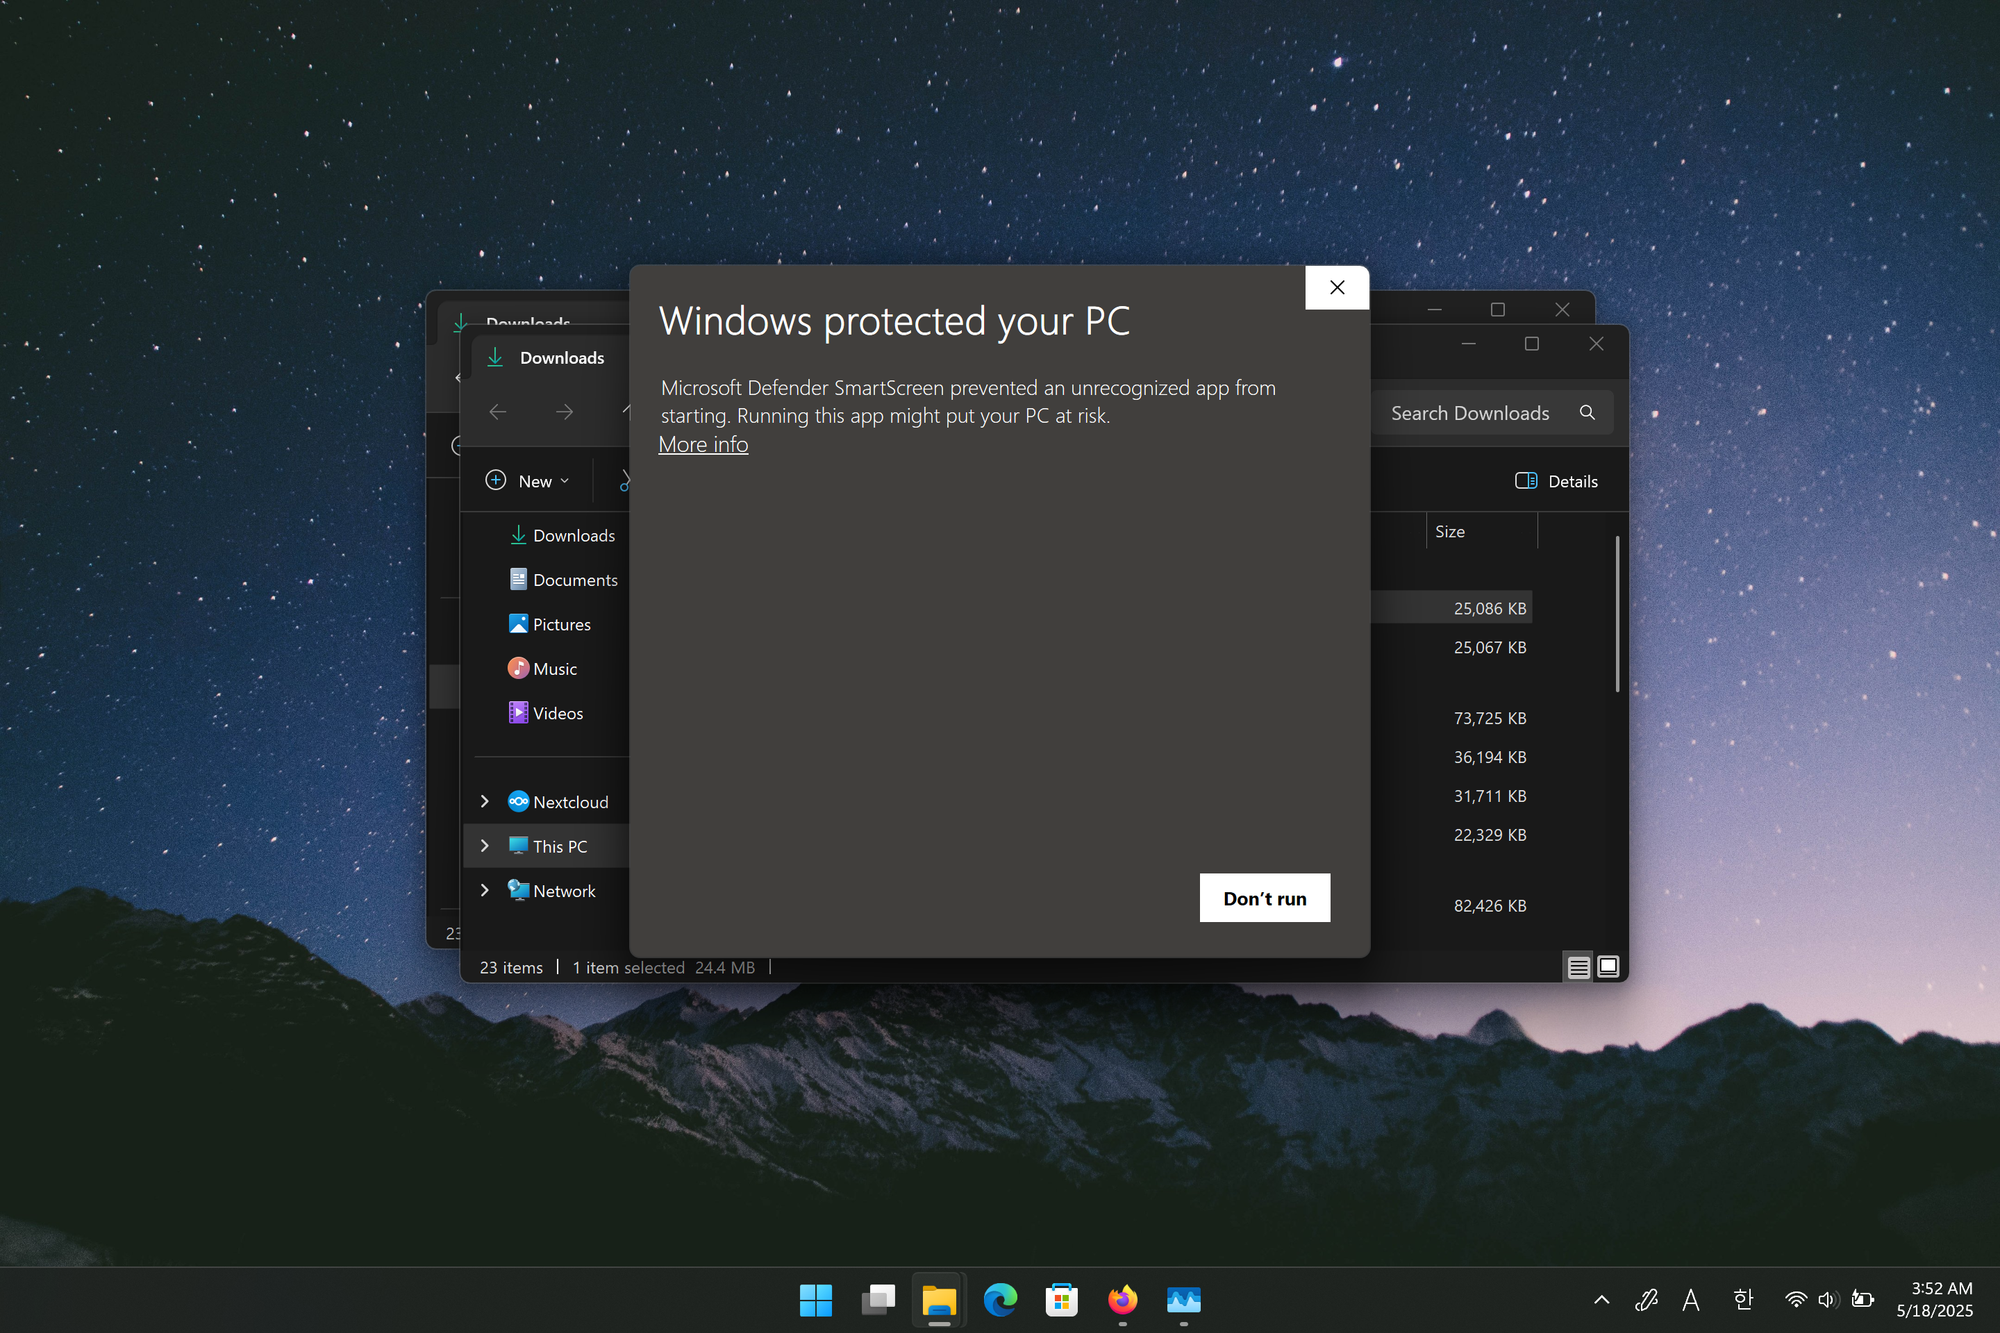
Task: Select the file sized 36,194 KB
Action: 1490,757
